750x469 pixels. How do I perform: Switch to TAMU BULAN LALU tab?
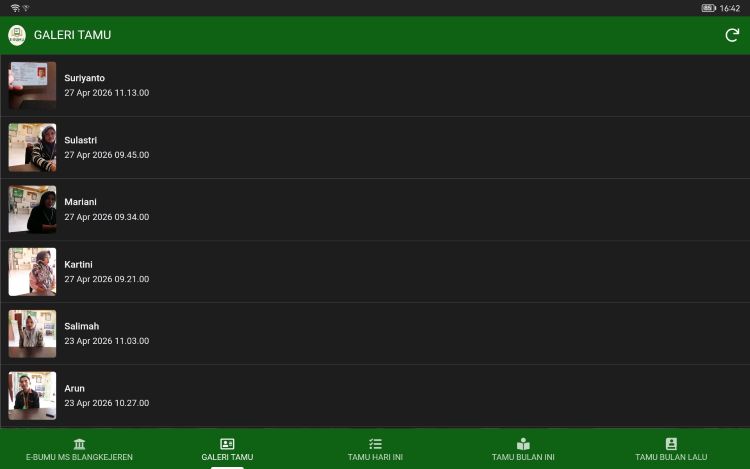pos(671,449)
